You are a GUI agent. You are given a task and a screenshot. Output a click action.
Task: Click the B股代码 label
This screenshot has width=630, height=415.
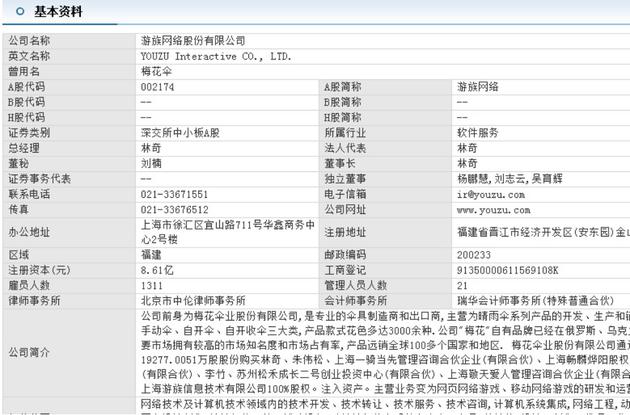[27, 102]
